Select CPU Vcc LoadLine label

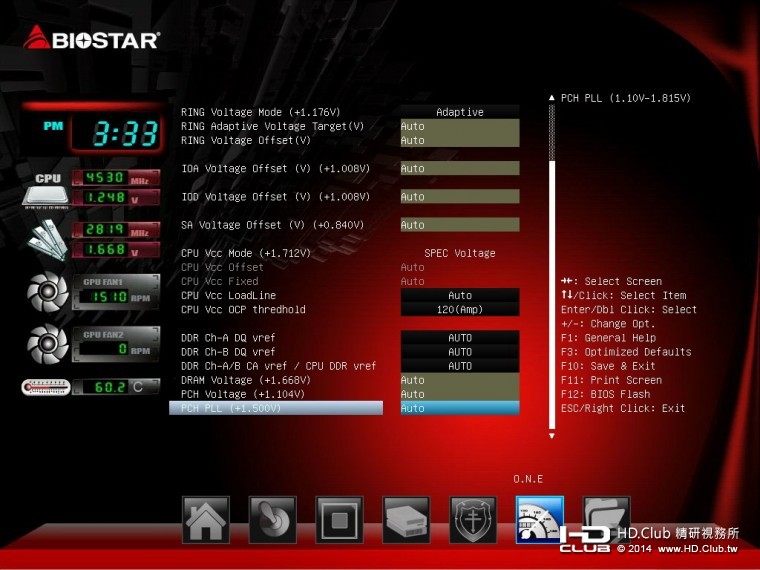coord(228,295)
